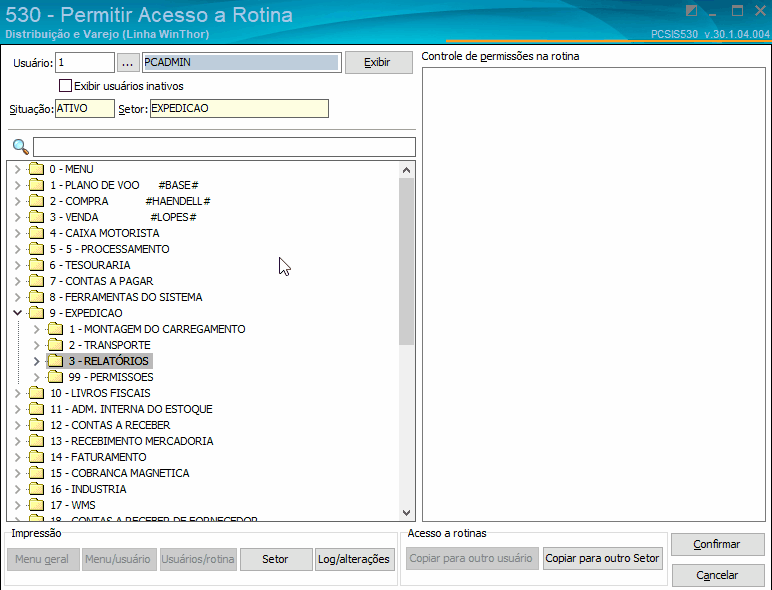This screenshot has height=590, width=772.
Task: Click the tree vertical scrollbar thumb
Action: click(406, 262)
